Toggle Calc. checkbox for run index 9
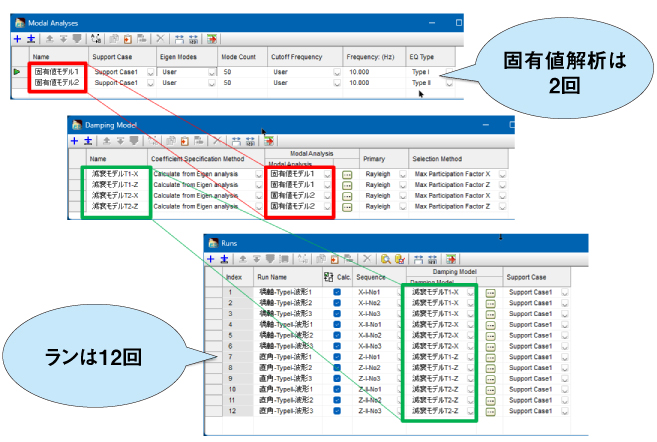Image resolution: width=657 pixels, height=442 pixels. click(337, 378)
